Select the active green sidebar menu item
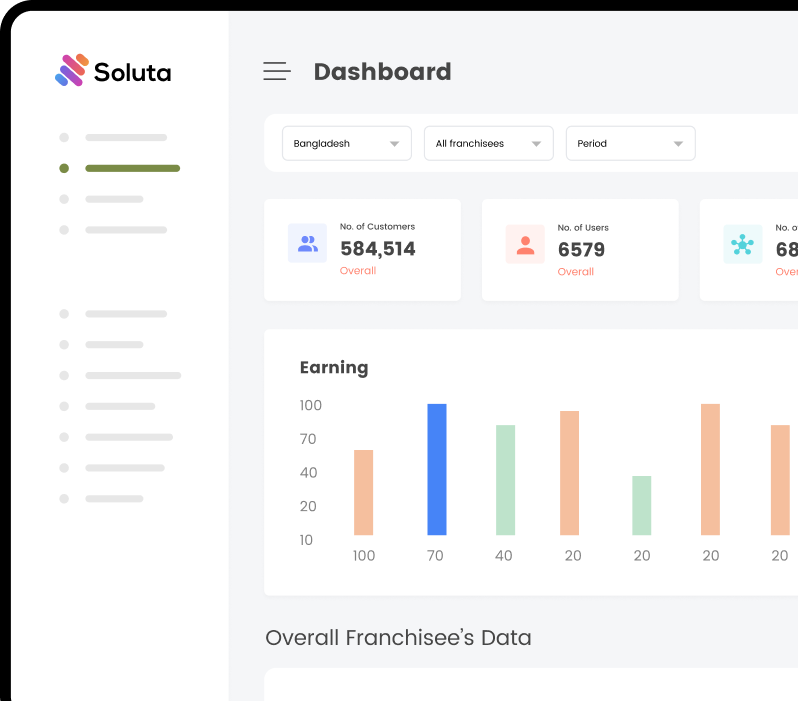Screen dimensions: 798x701 coord(120,169)
